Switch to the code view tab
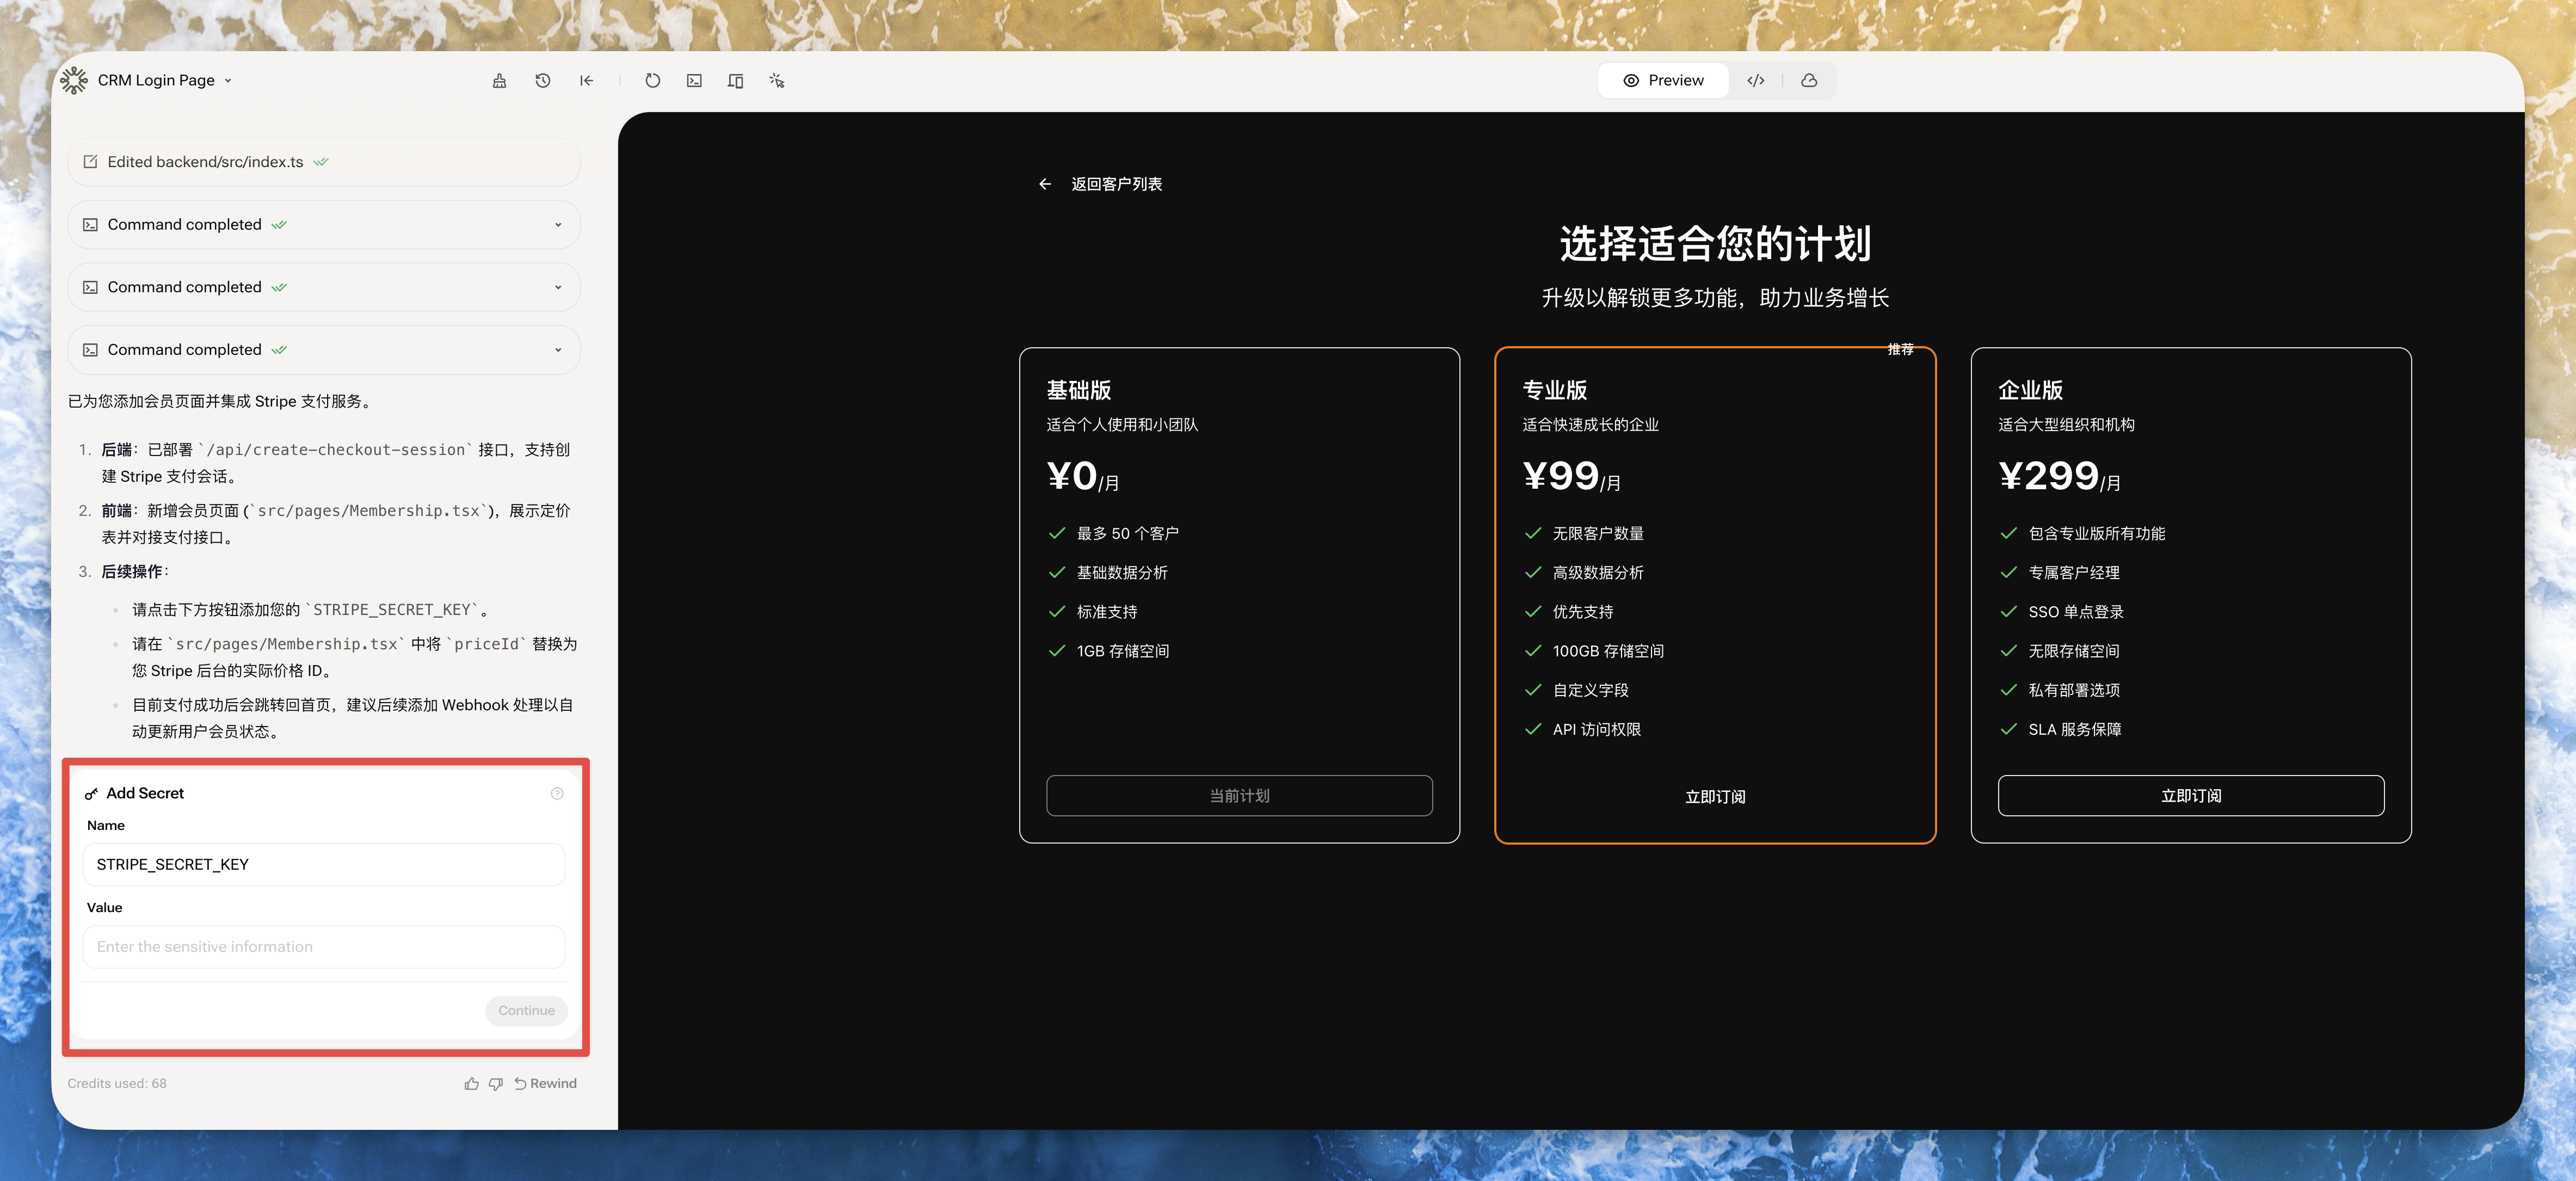The height and width of the screenshot is (1181, 2576). (x=1756, y=81)
